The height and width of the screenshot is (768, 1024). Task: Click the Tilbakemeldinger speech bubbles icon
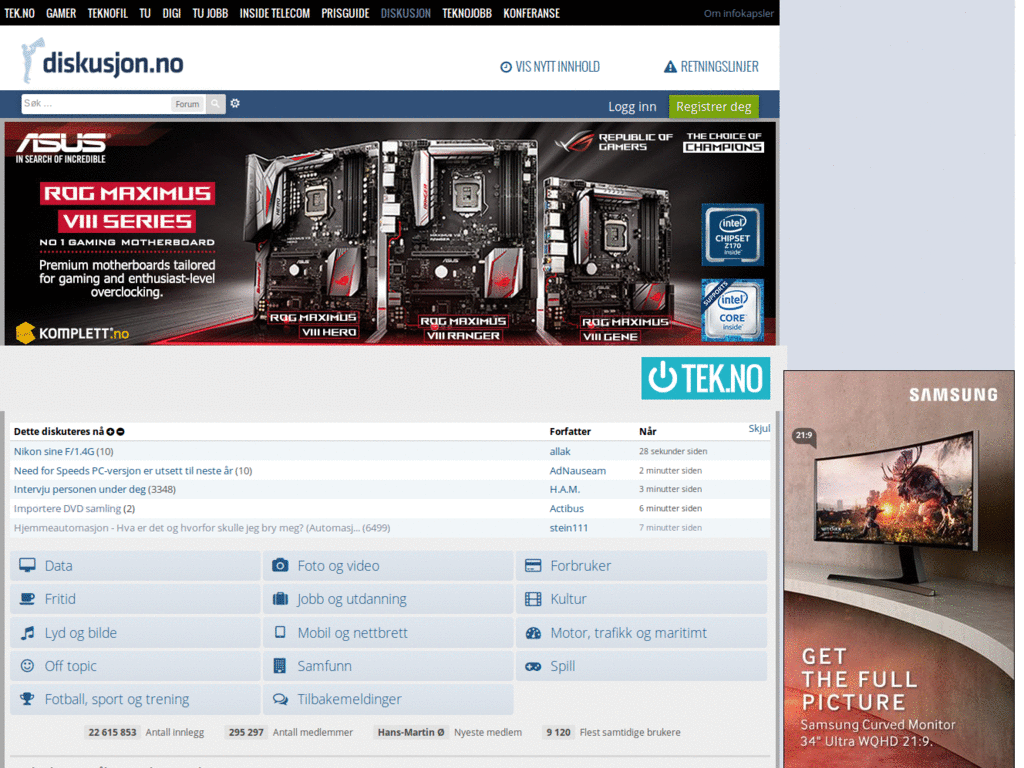(x=280, y=699)
